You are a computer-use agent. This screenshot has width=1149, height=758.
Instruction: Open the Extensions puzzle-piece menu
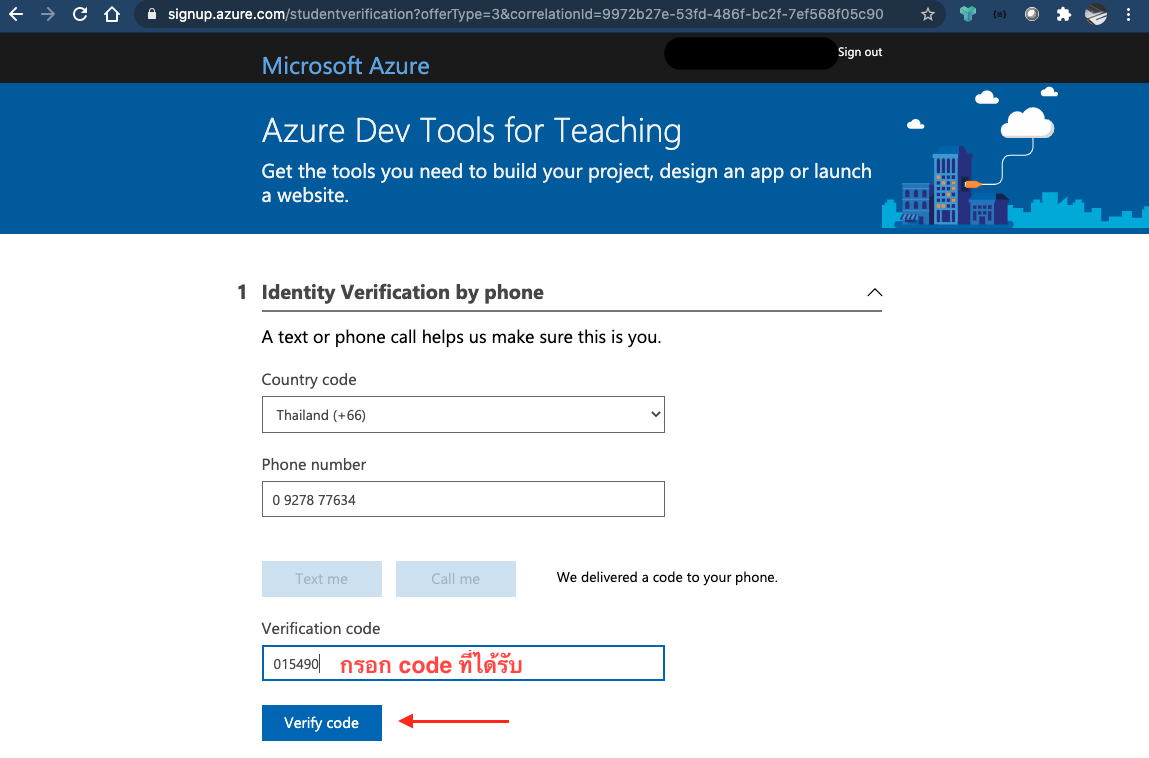1063,15
